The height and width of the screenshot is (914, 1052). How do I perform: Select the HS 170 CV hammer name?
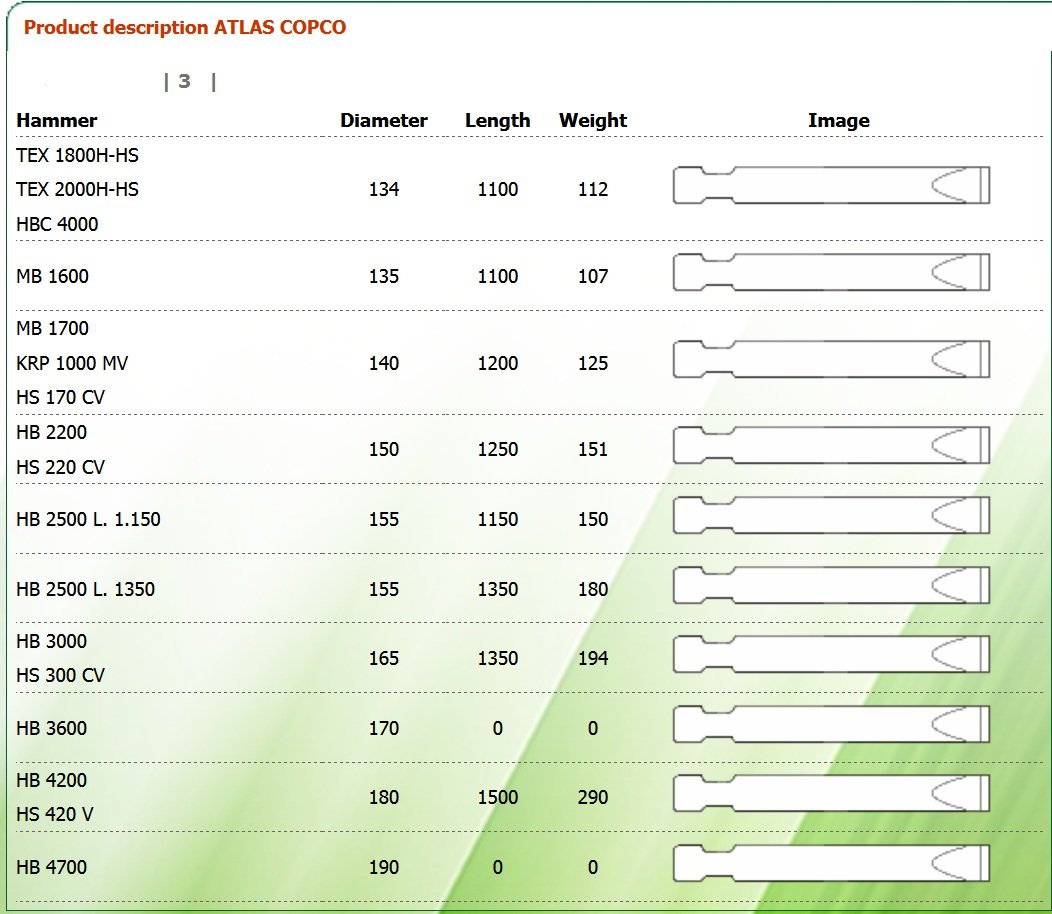tap(60, 397)
